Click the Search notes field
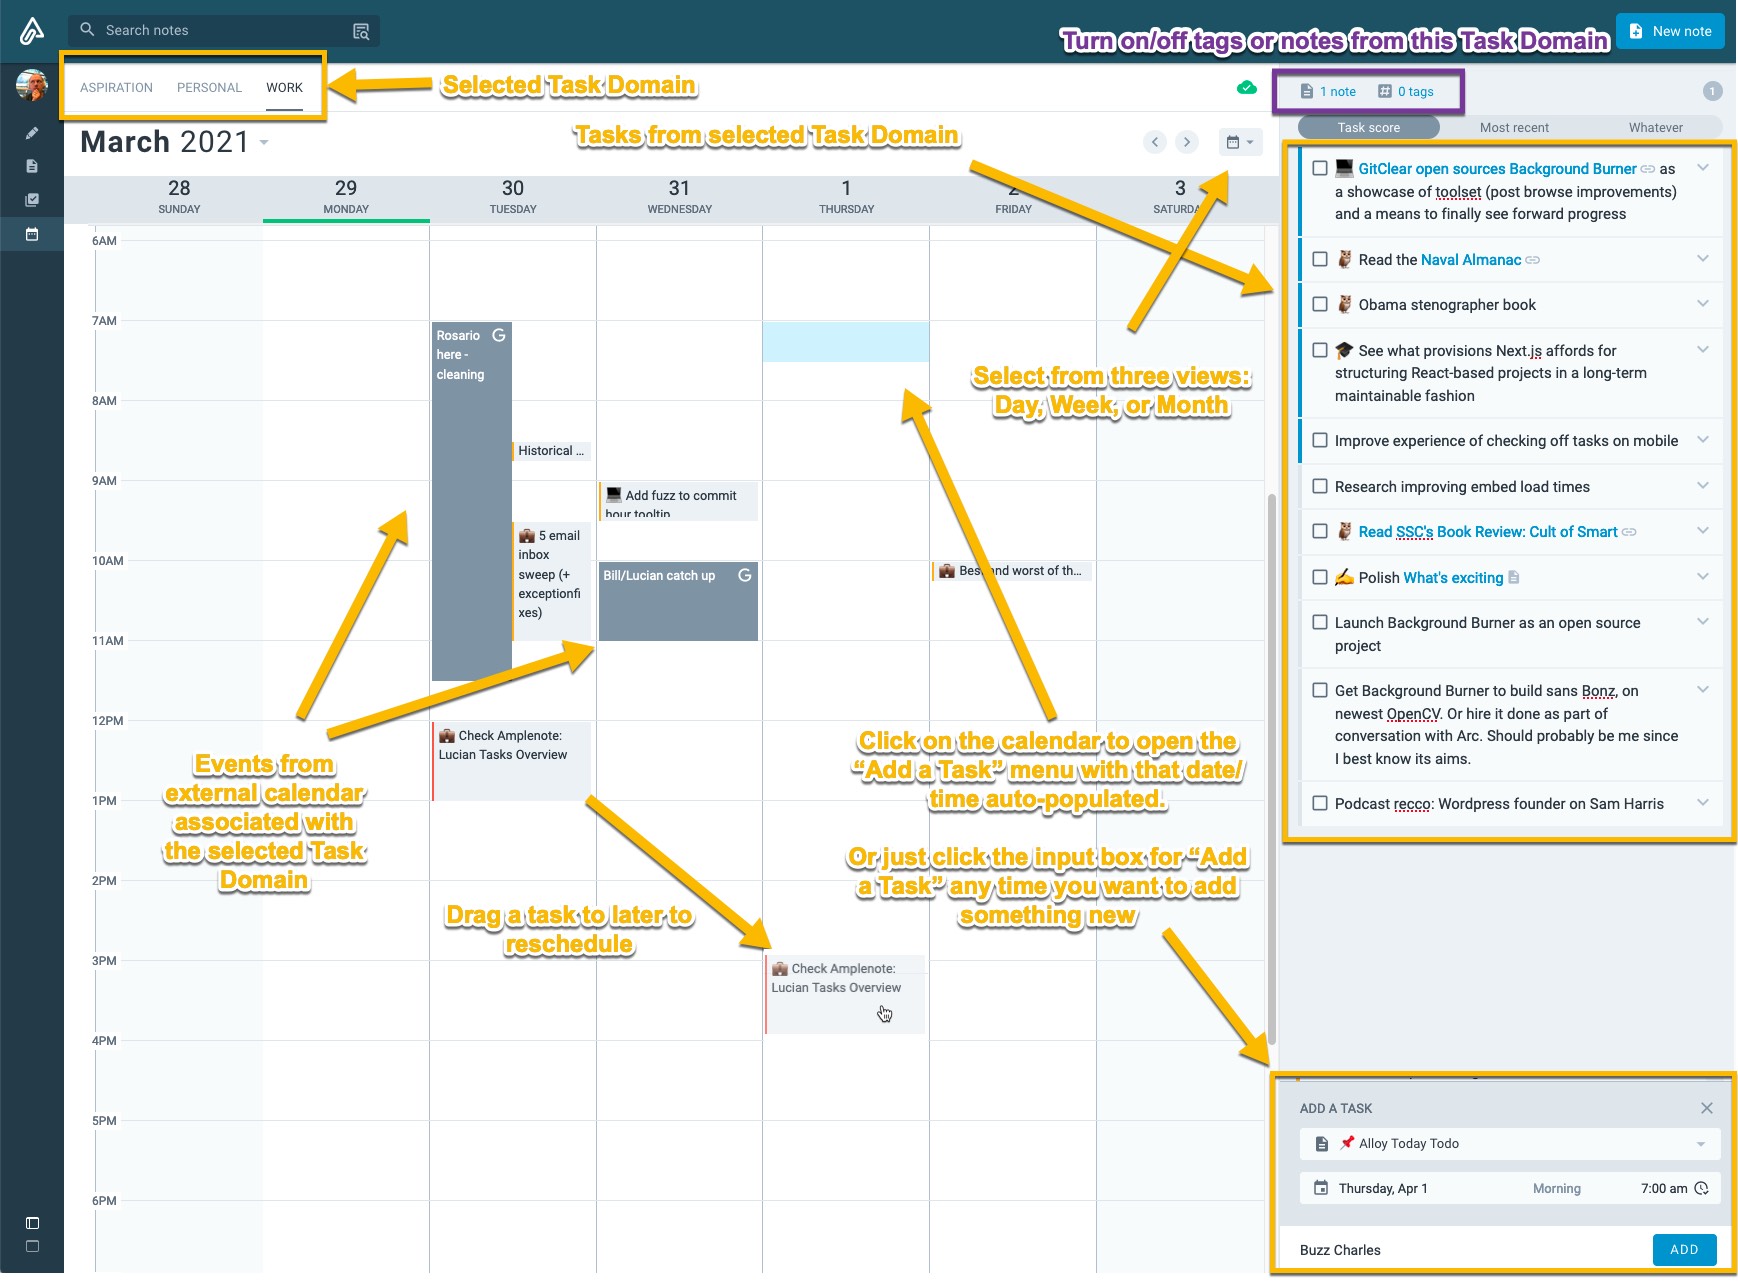Image resolution: width=1738 pixels, height=1286 pixels. [224, 31]
